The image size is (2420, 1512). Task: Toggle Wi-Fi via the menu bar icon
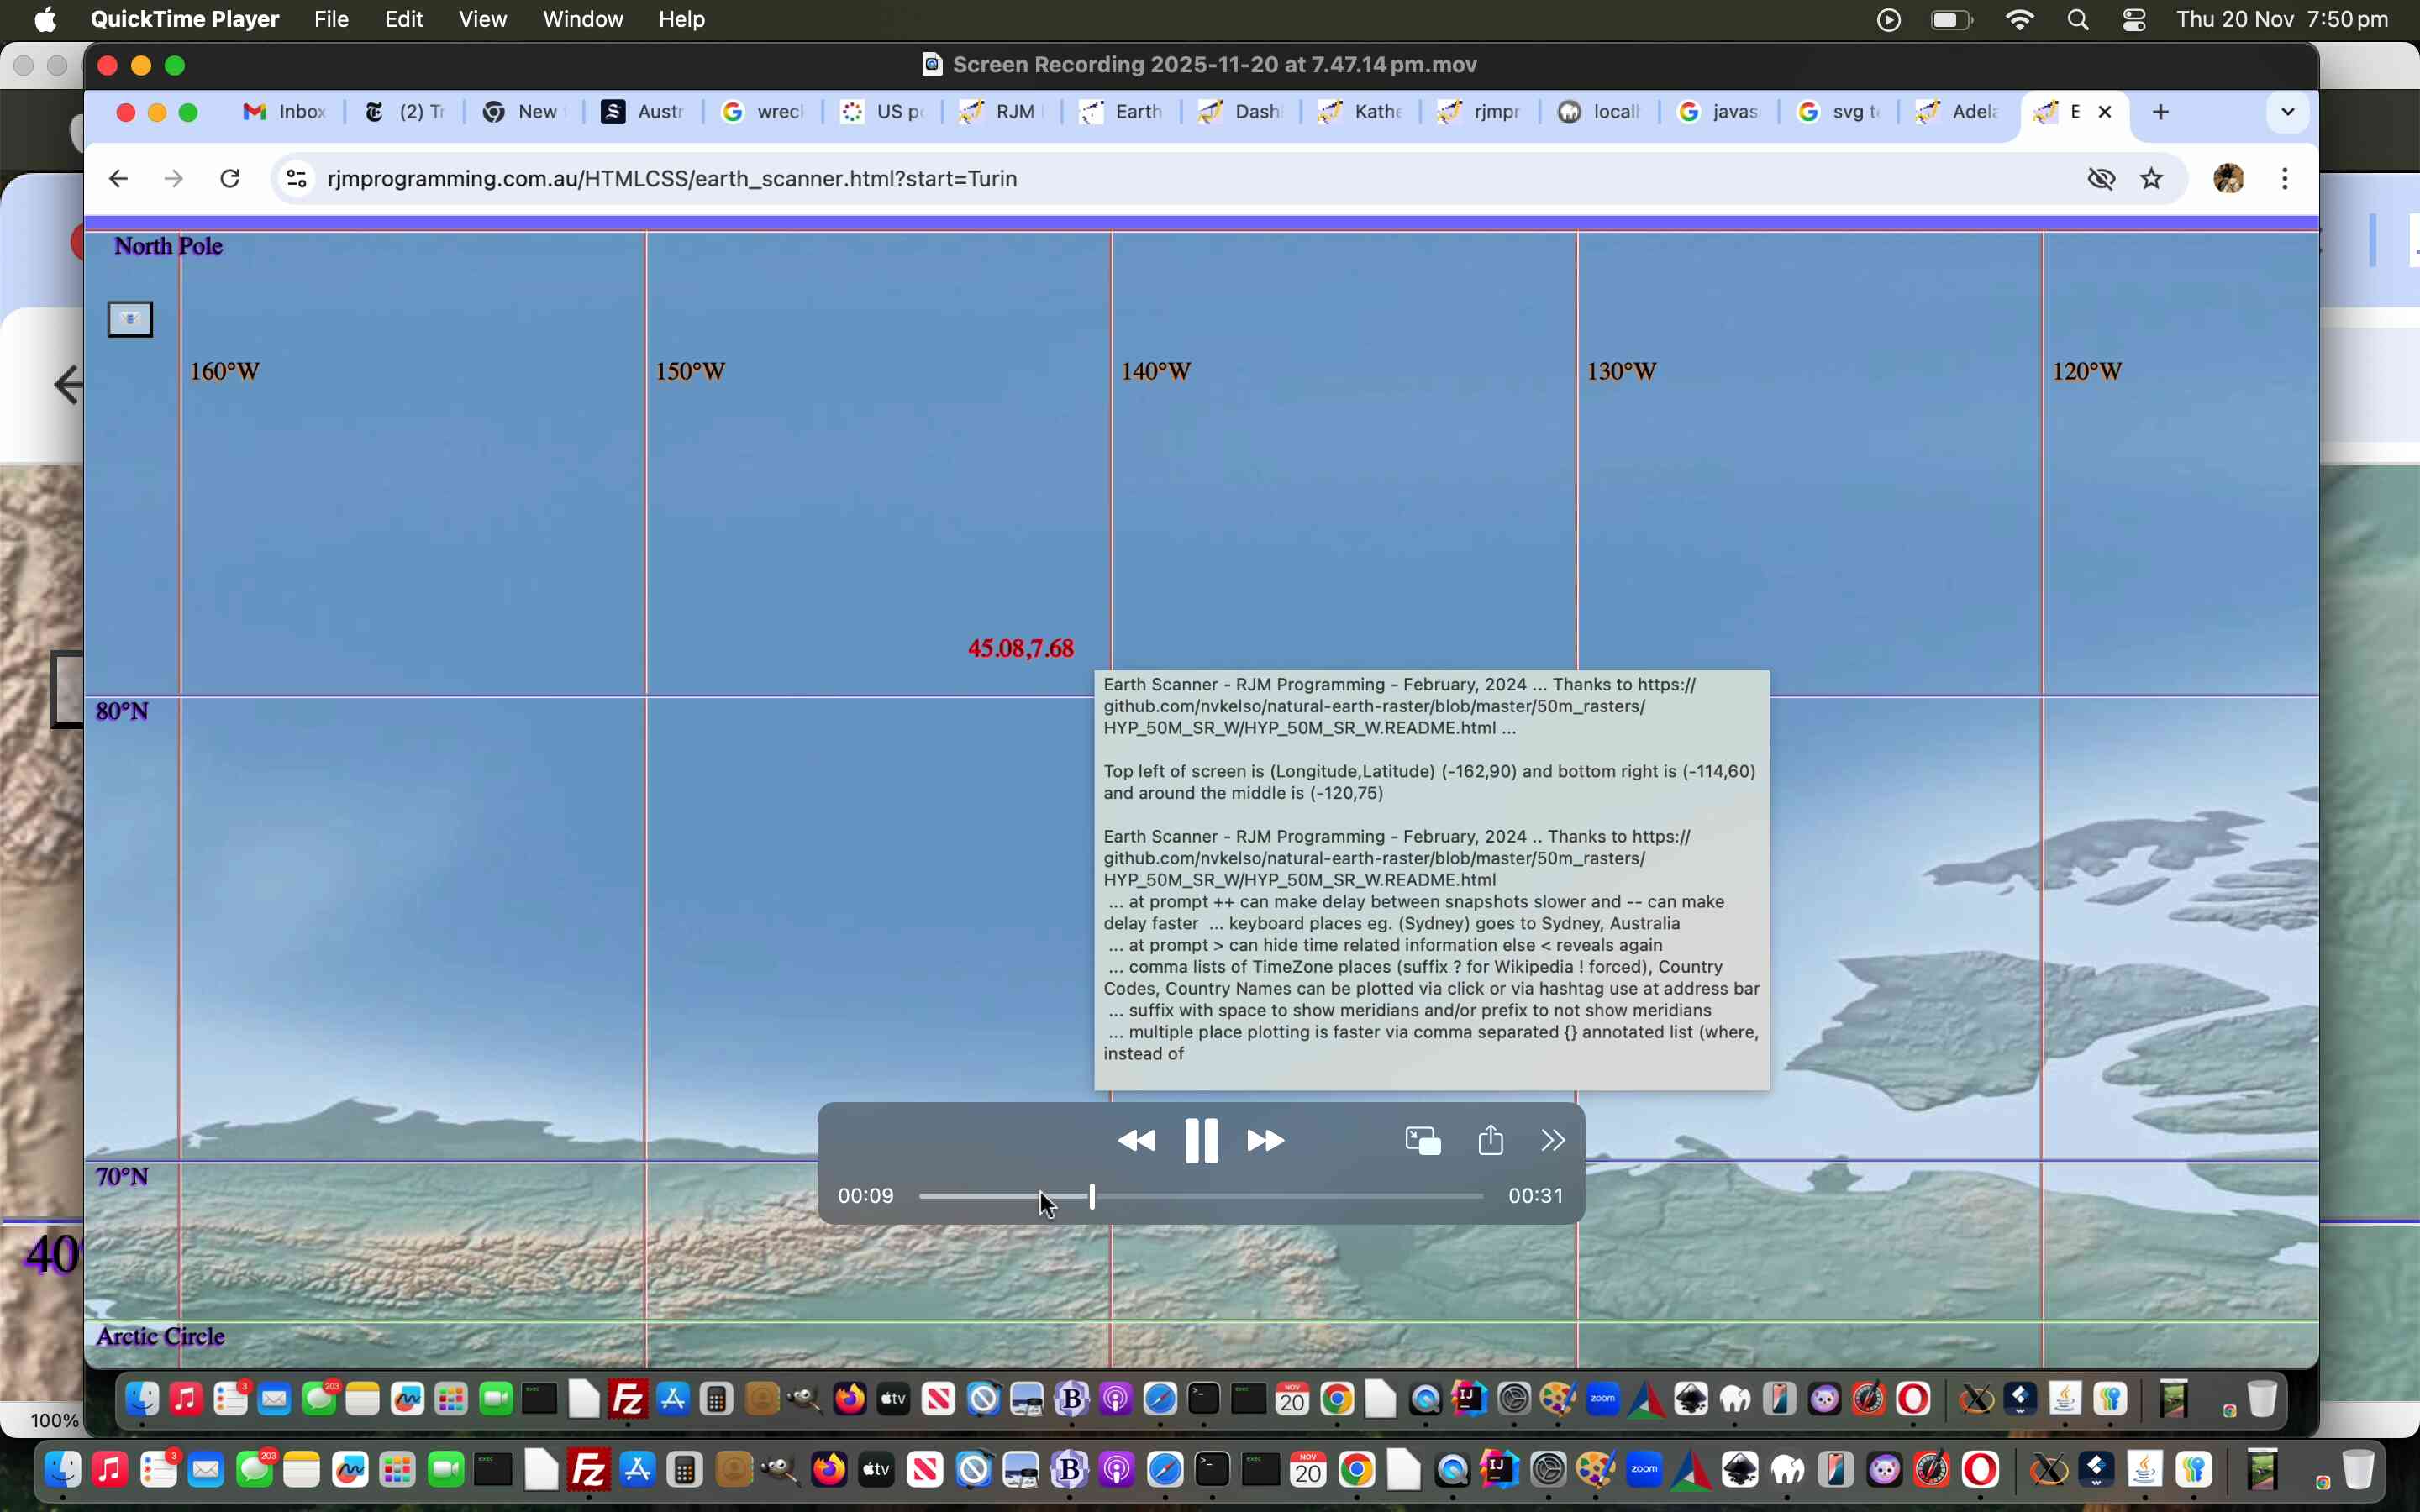pos(2019,19)
